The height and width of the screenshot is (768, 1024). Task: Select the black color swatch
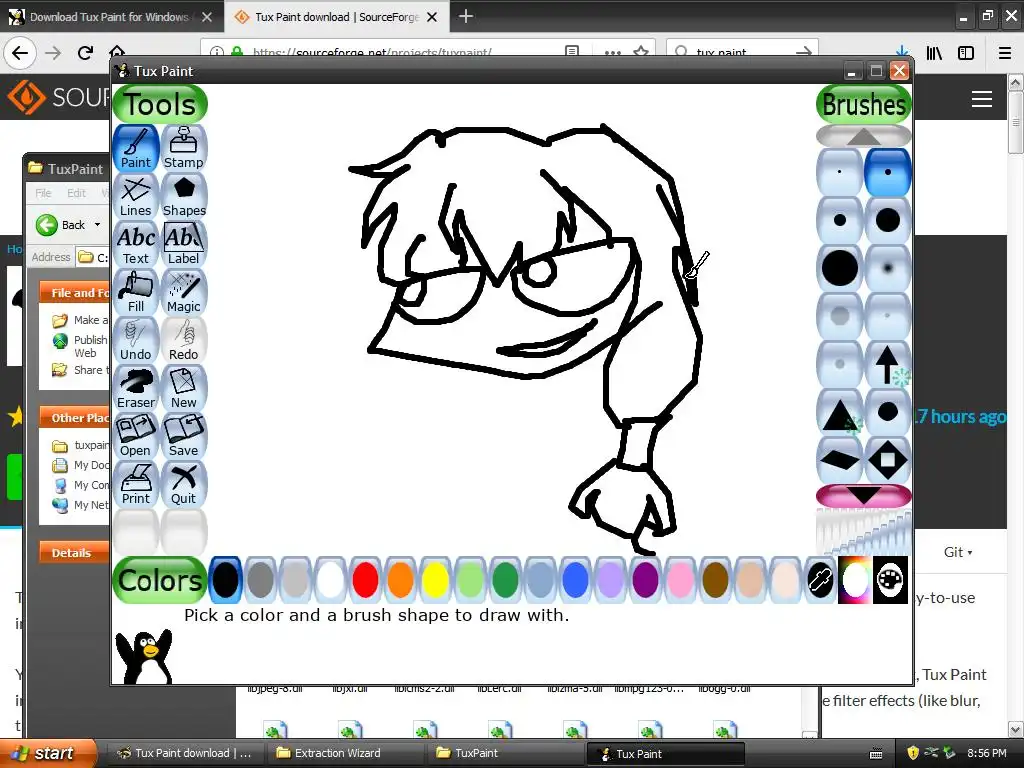225,580
